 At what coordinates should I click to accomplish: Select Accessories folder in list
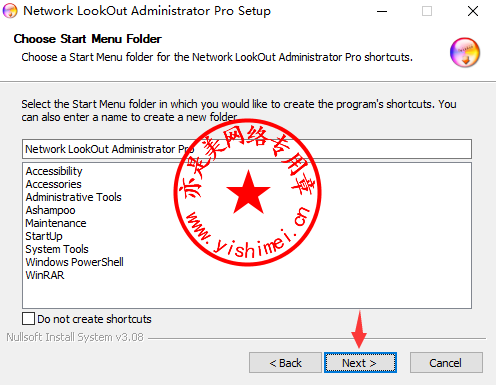pos(54,184)
